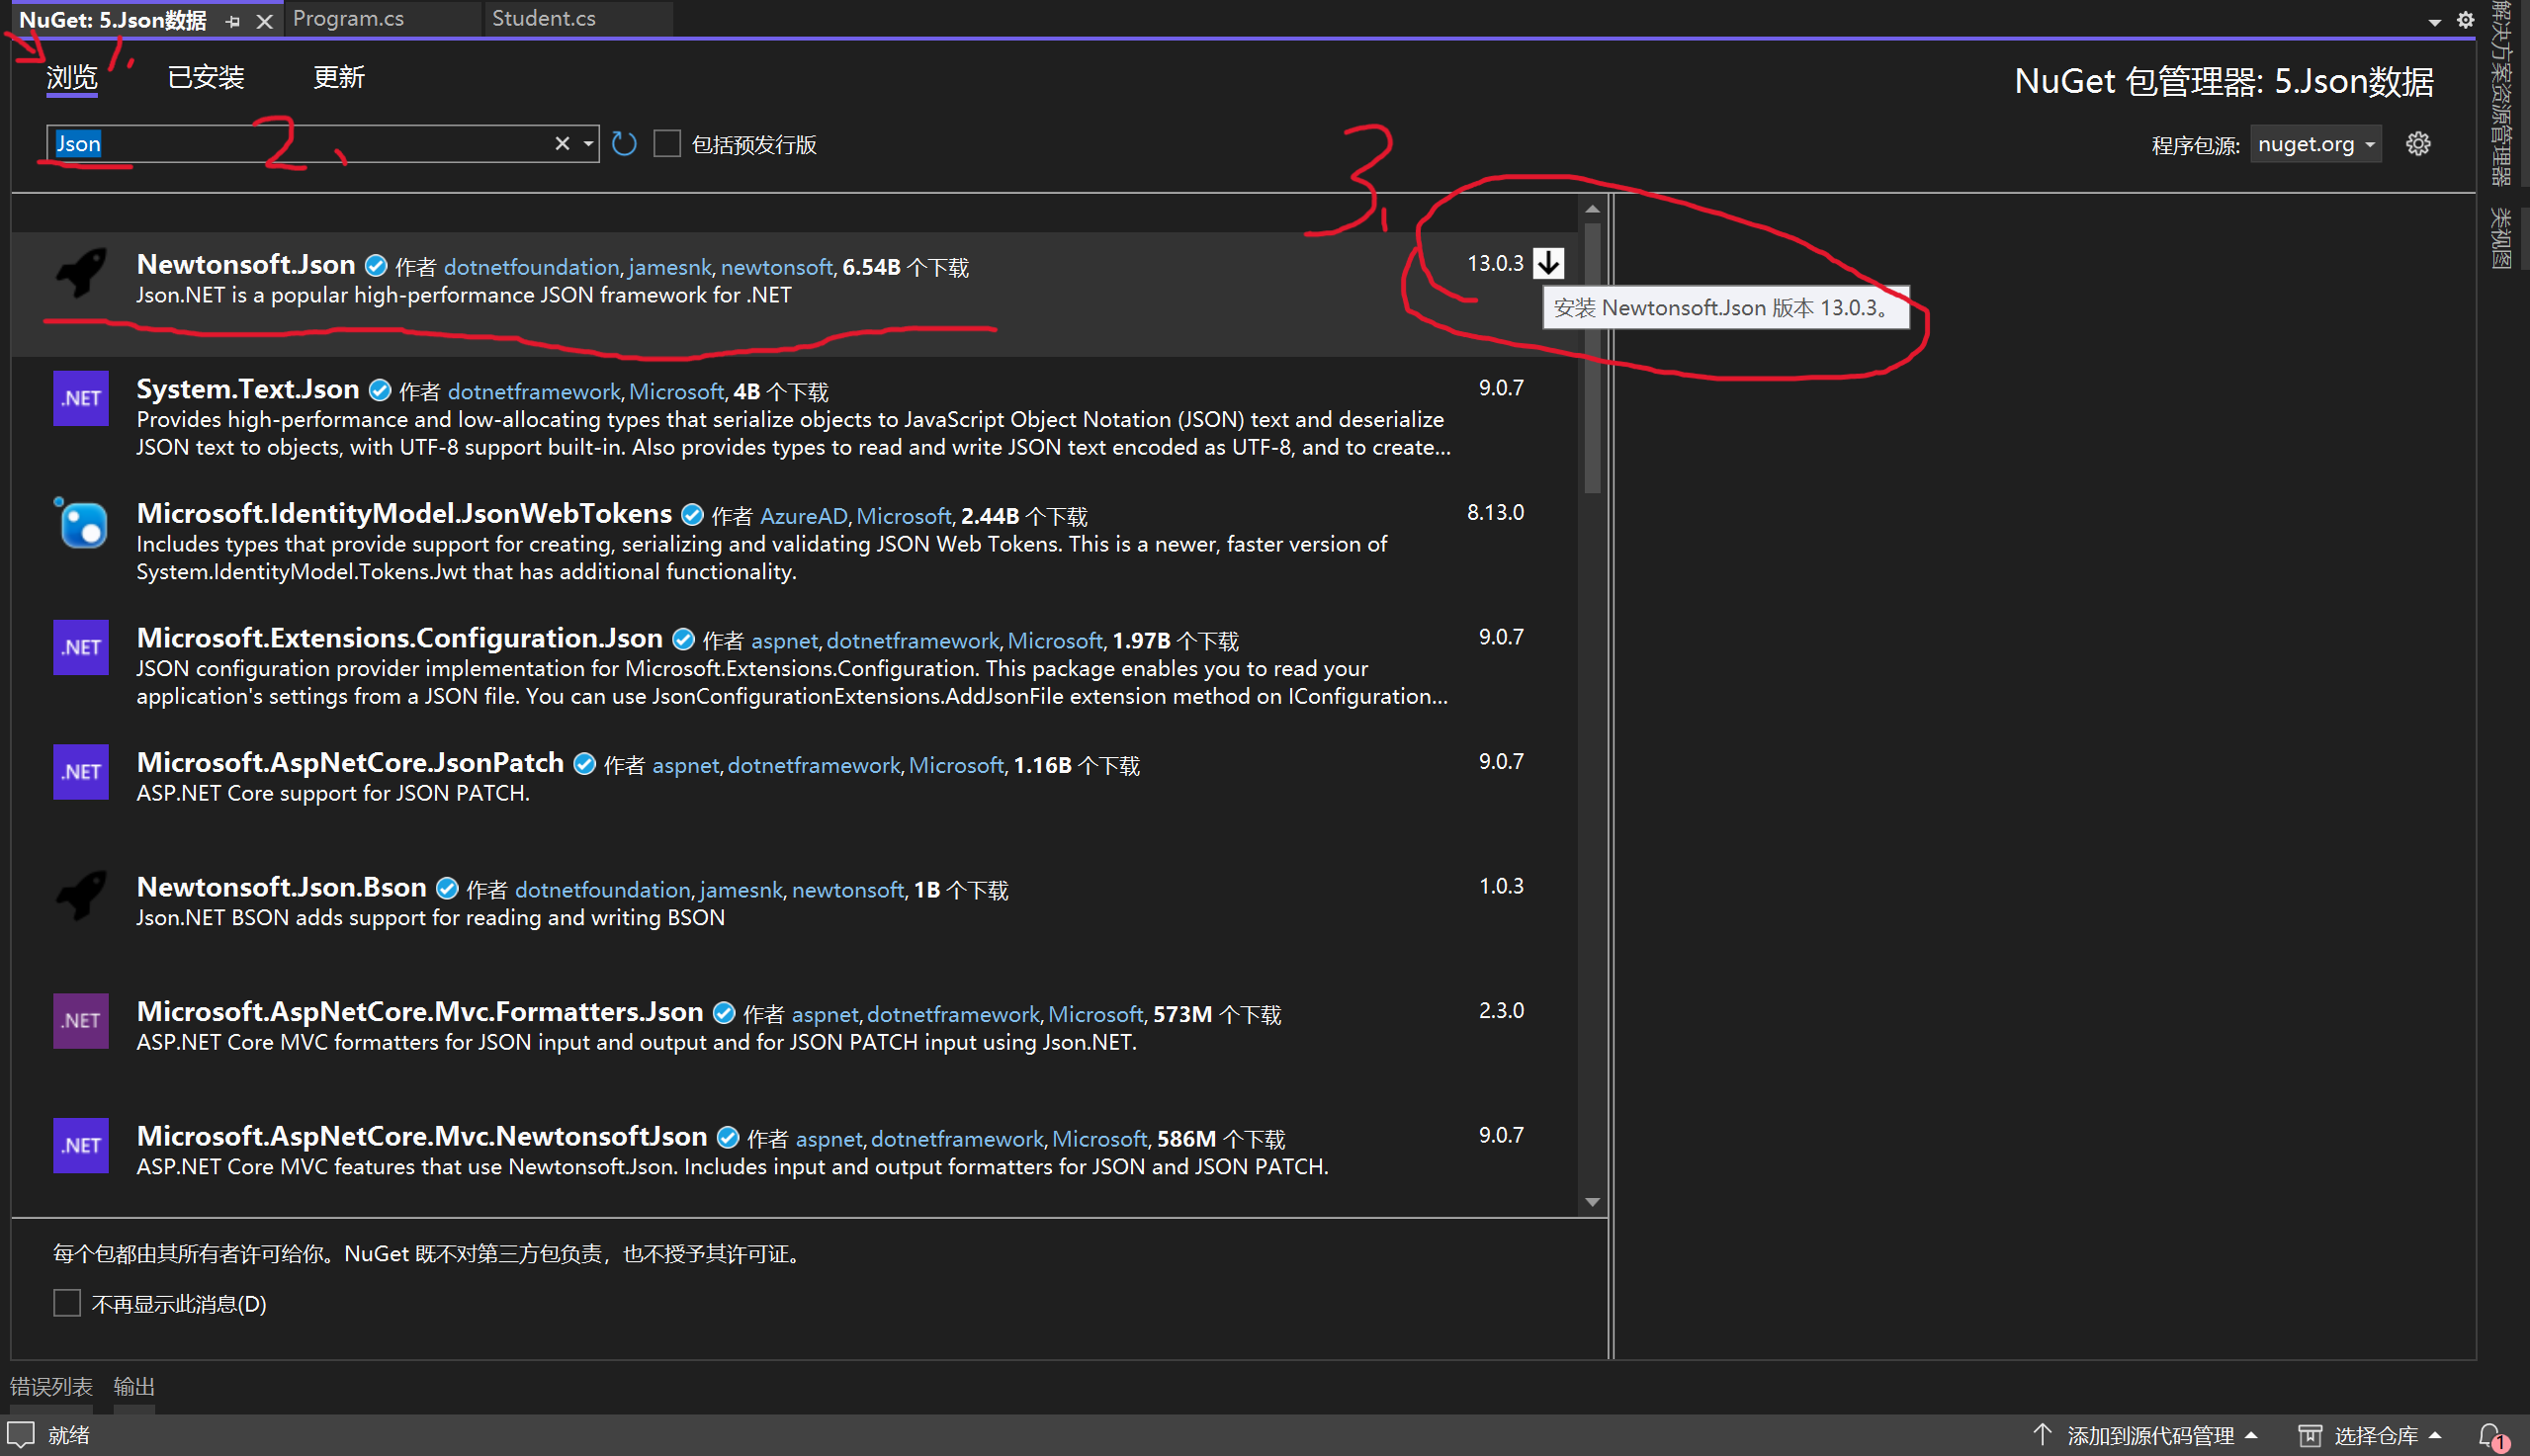The height and width of the screenshot is (1456, 2530).
Task: Select Newtonsoft.Json.Bson package title
Action: (282, 887)
